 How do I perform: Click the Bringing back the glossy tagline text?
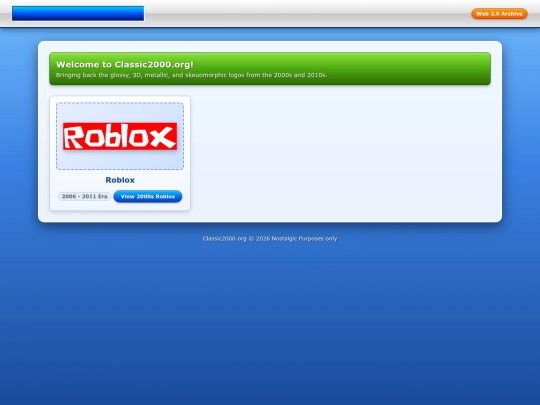click(x=191, y=75)
